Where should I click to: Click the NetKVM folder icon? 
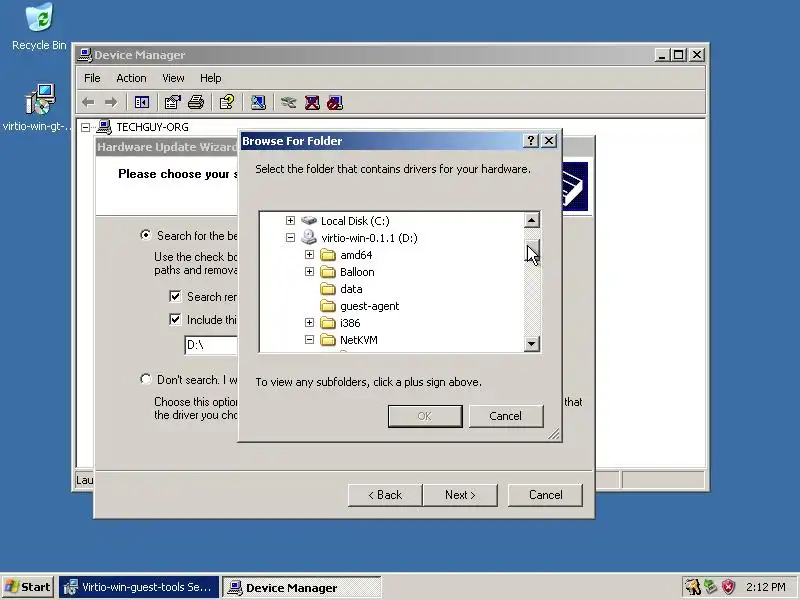tap(328, 340)
